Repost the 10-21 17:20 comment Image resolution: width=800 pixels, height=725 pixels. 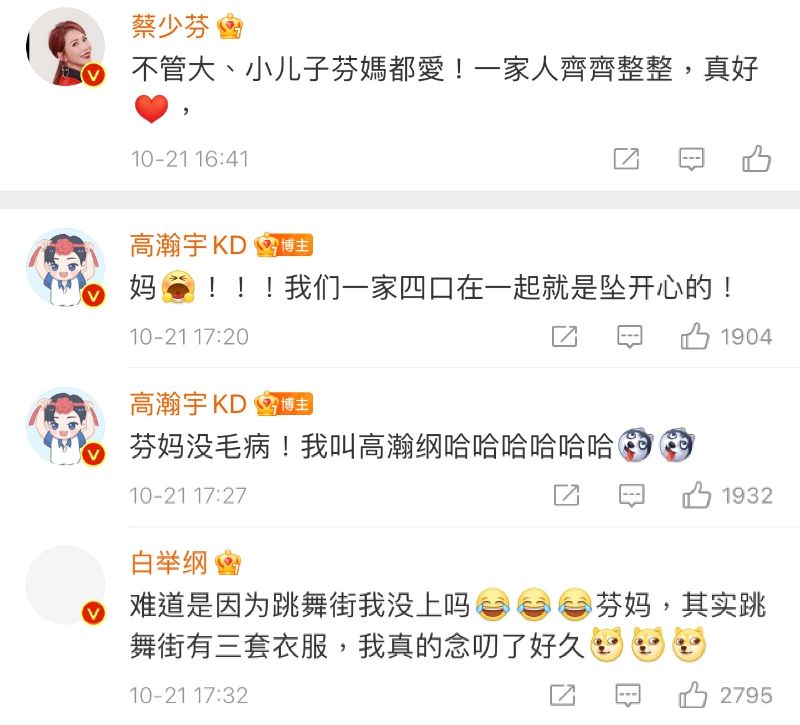point(565,336)
